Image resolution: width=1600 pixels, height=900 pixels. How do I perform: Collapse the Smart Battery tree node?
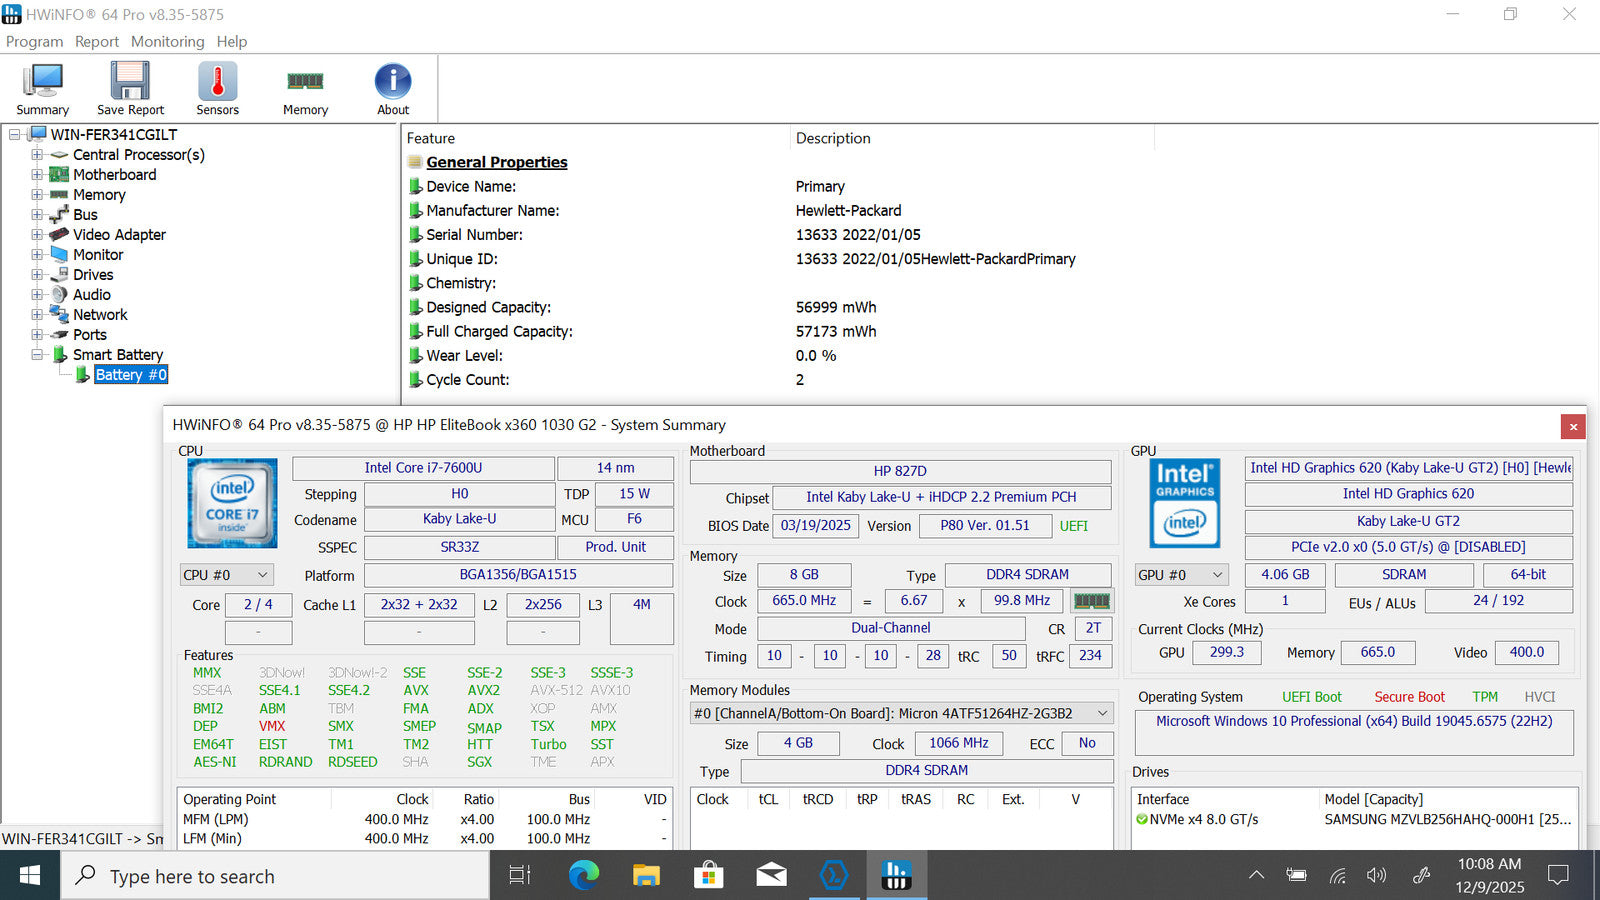[x=37, y=355]
